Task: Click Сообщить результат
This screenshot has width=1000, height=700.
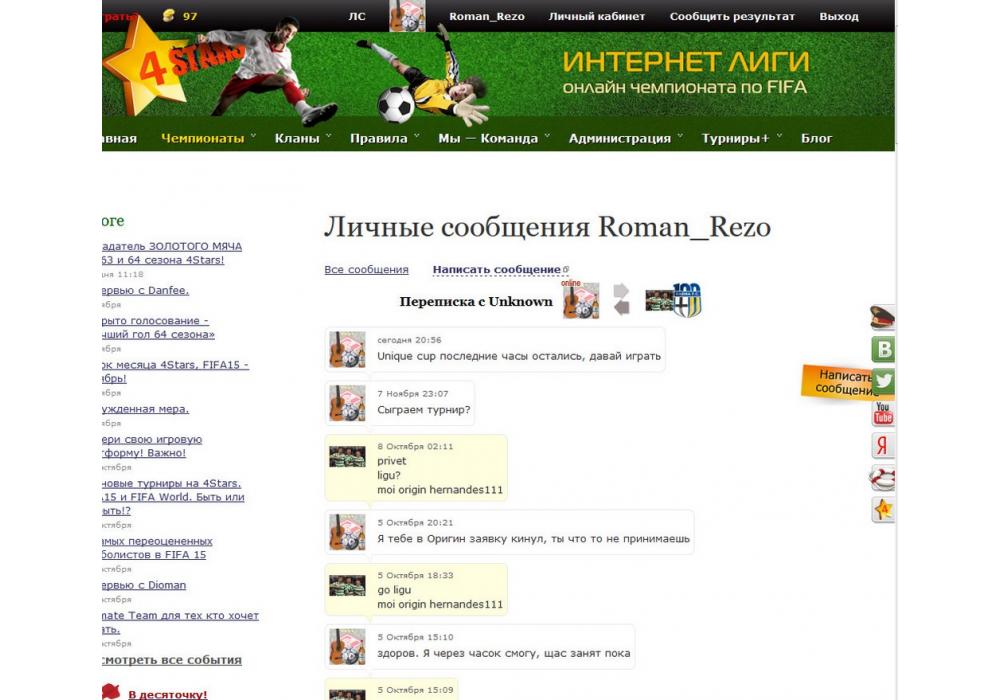Action: [x=732, y=17]
